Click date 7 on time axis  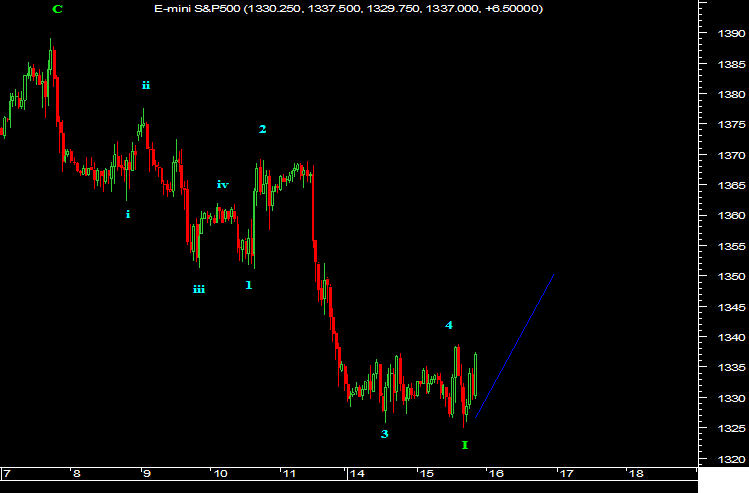click(x=7, y=474)
